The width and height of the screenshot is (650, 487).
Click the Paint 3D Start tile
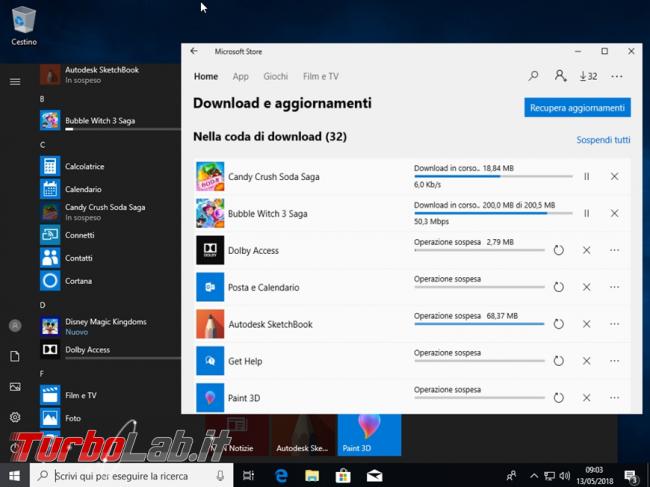[x=369, y=435]
